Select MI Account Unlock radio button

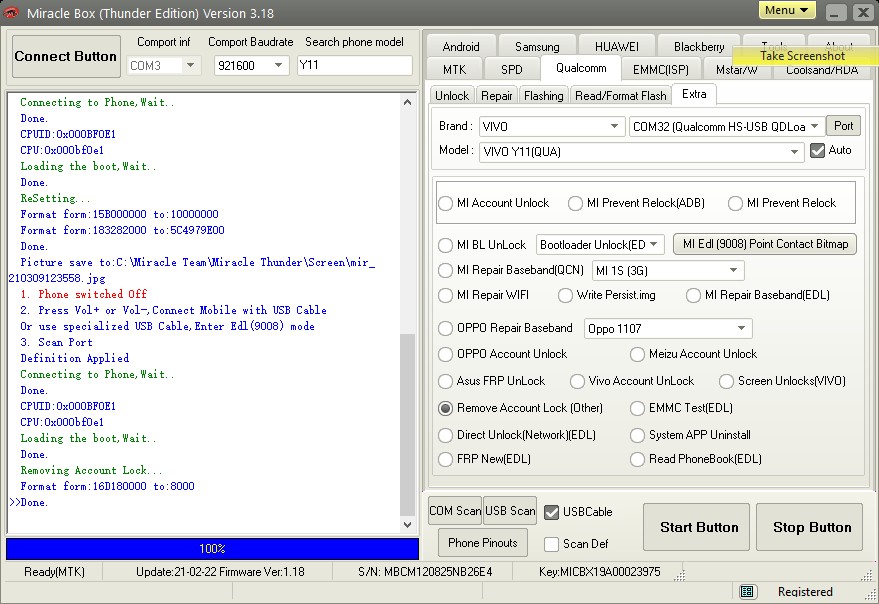point(445,203)
